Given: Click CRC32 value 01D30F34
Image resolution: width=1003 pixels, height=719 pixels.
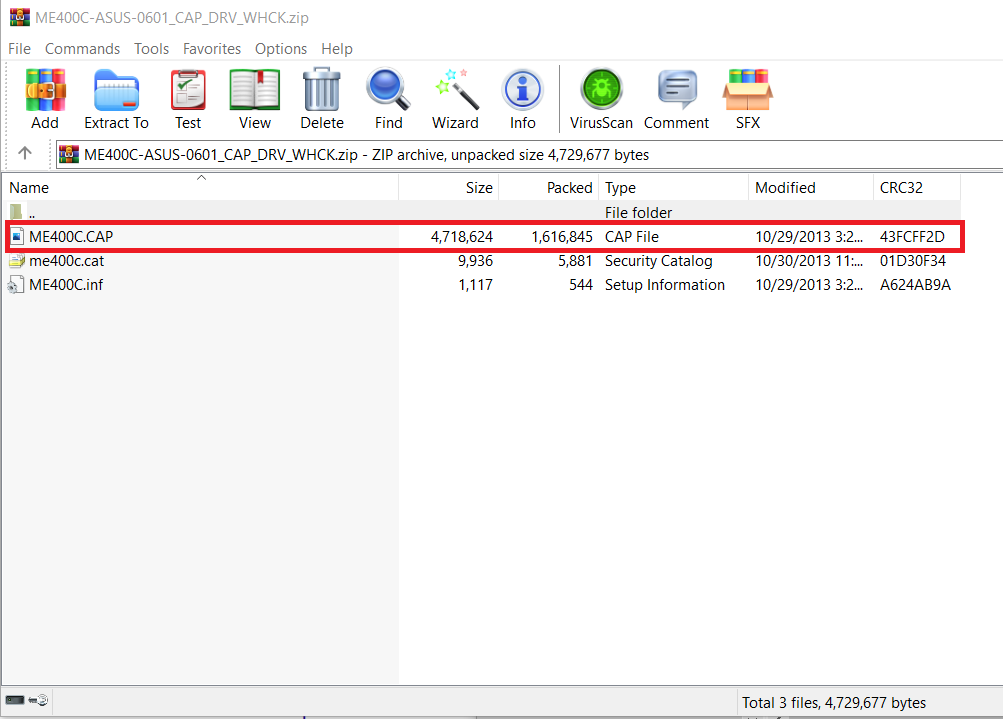Looking at the screenshot, I should click(913, 261).
